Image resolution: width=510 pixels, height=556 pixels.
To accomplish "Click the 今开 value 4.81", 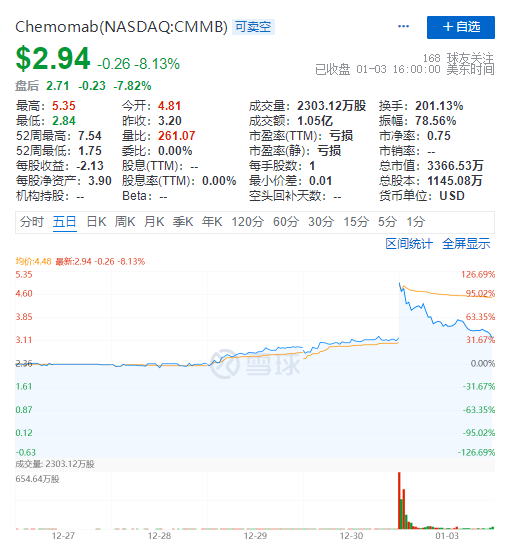I will [170, 106].
